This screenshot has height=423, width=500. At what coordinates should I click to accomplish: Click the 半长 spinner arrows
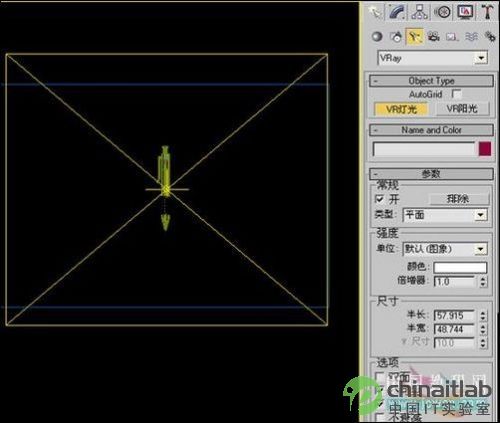[483, 315]
